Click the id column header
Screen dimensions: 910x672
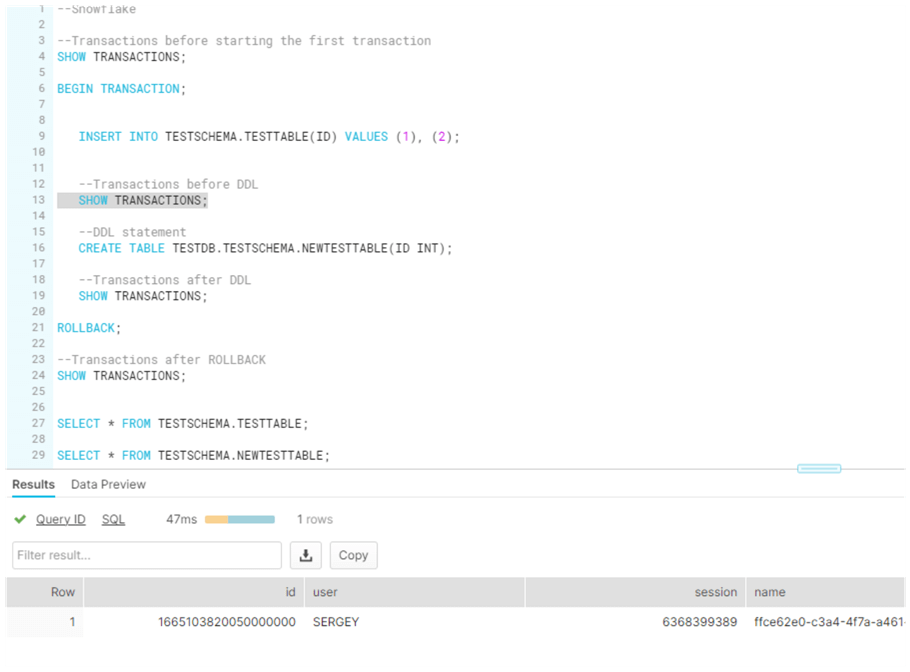click(290, 591)
